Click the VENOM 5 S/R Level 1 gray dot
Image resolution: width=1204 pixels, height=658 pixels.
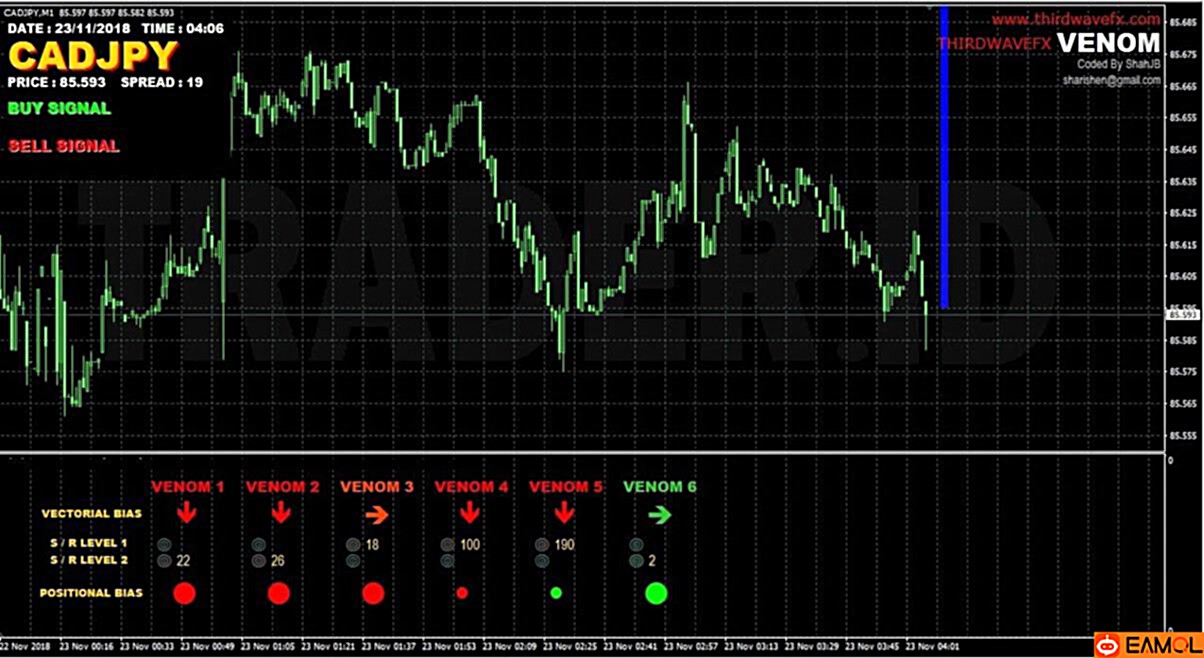click(x=541, y=545)
